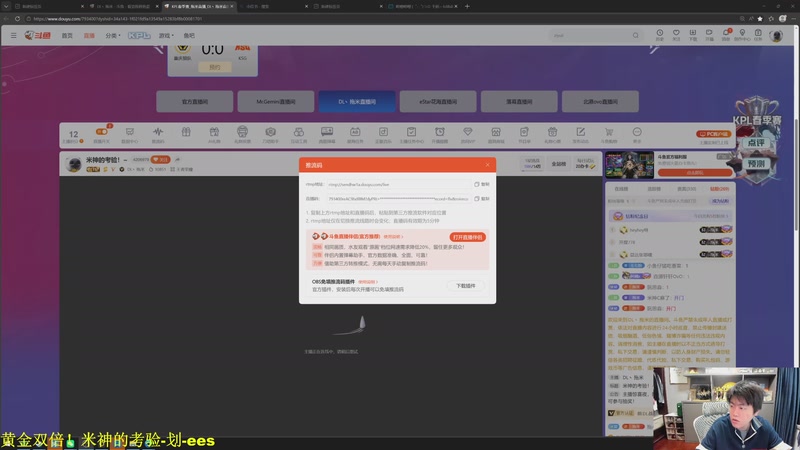Expand the 分类 dropdown

pyautogui.click(x=113, y=36)
